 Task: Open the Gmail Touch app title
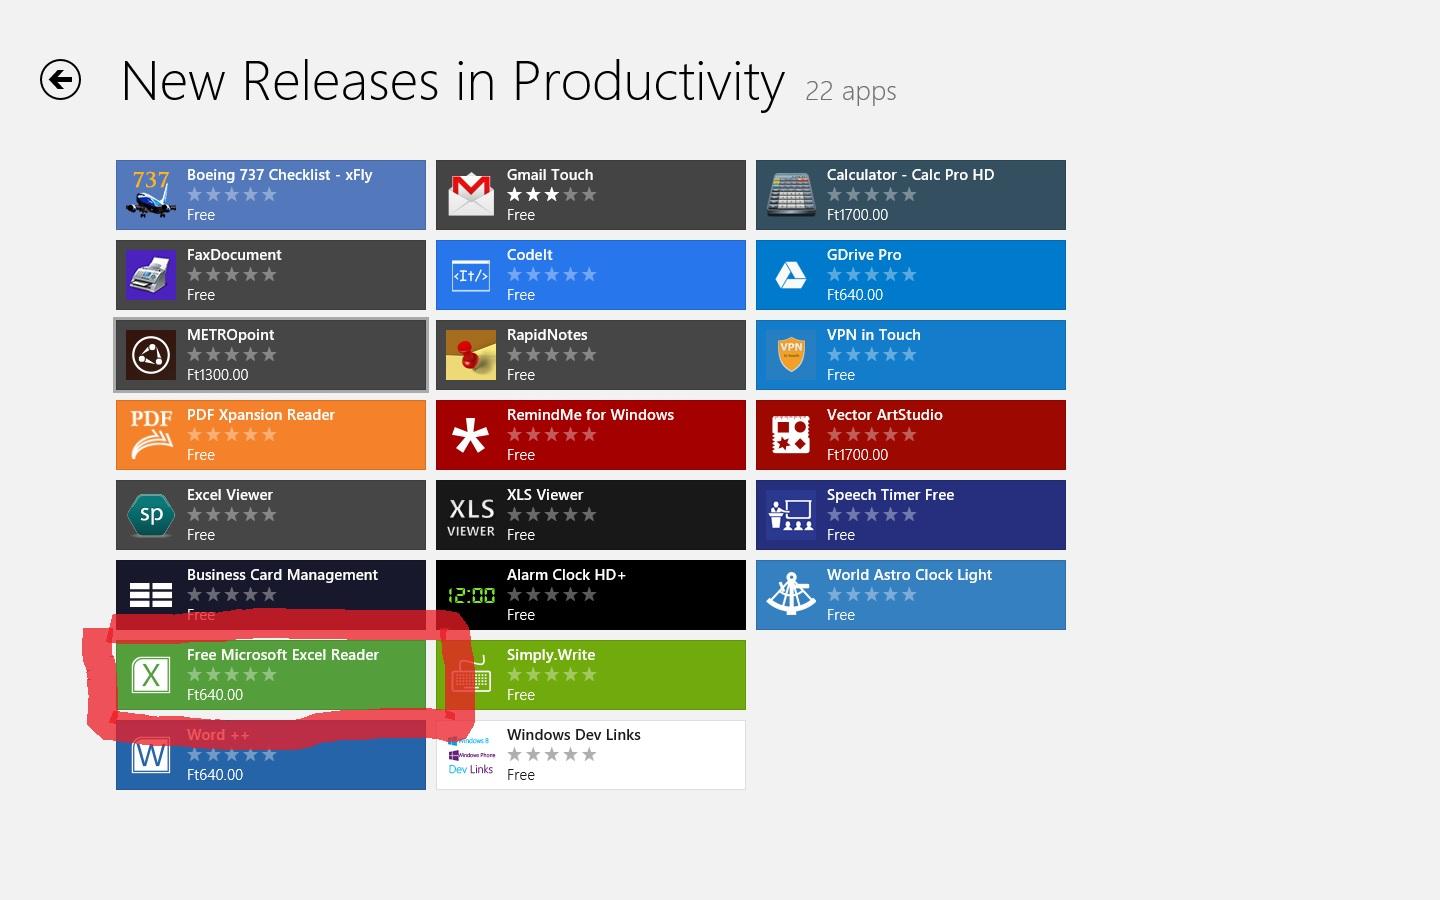(550, 175)
